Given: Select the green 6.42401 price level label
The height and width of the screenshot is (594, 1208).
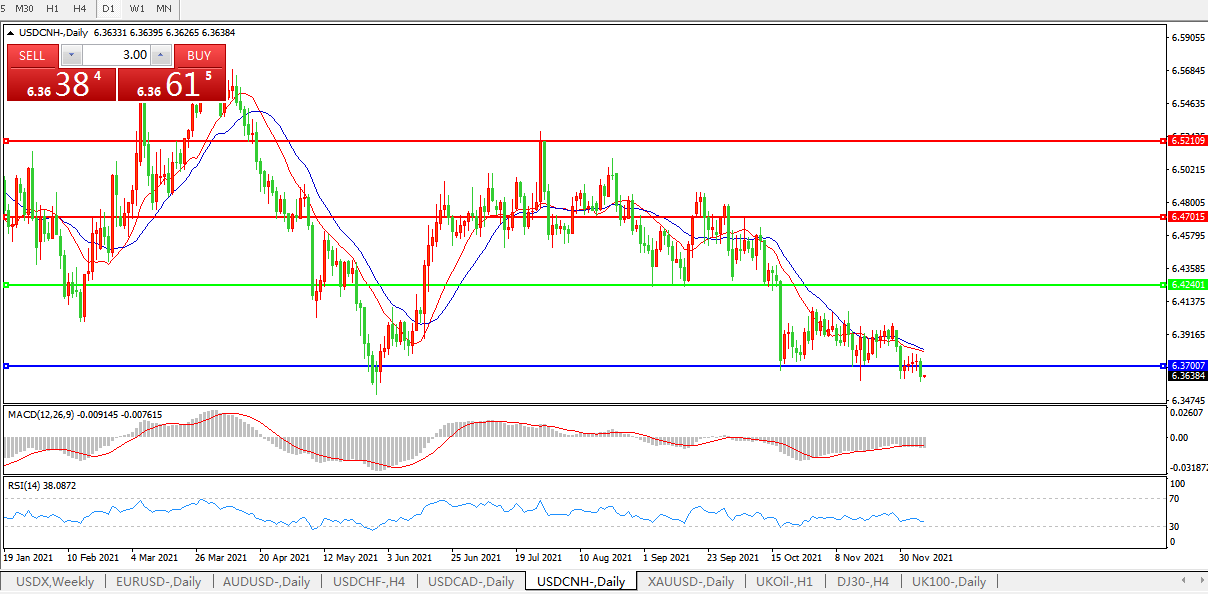Looking at the screenshot, I should 1187,285.
